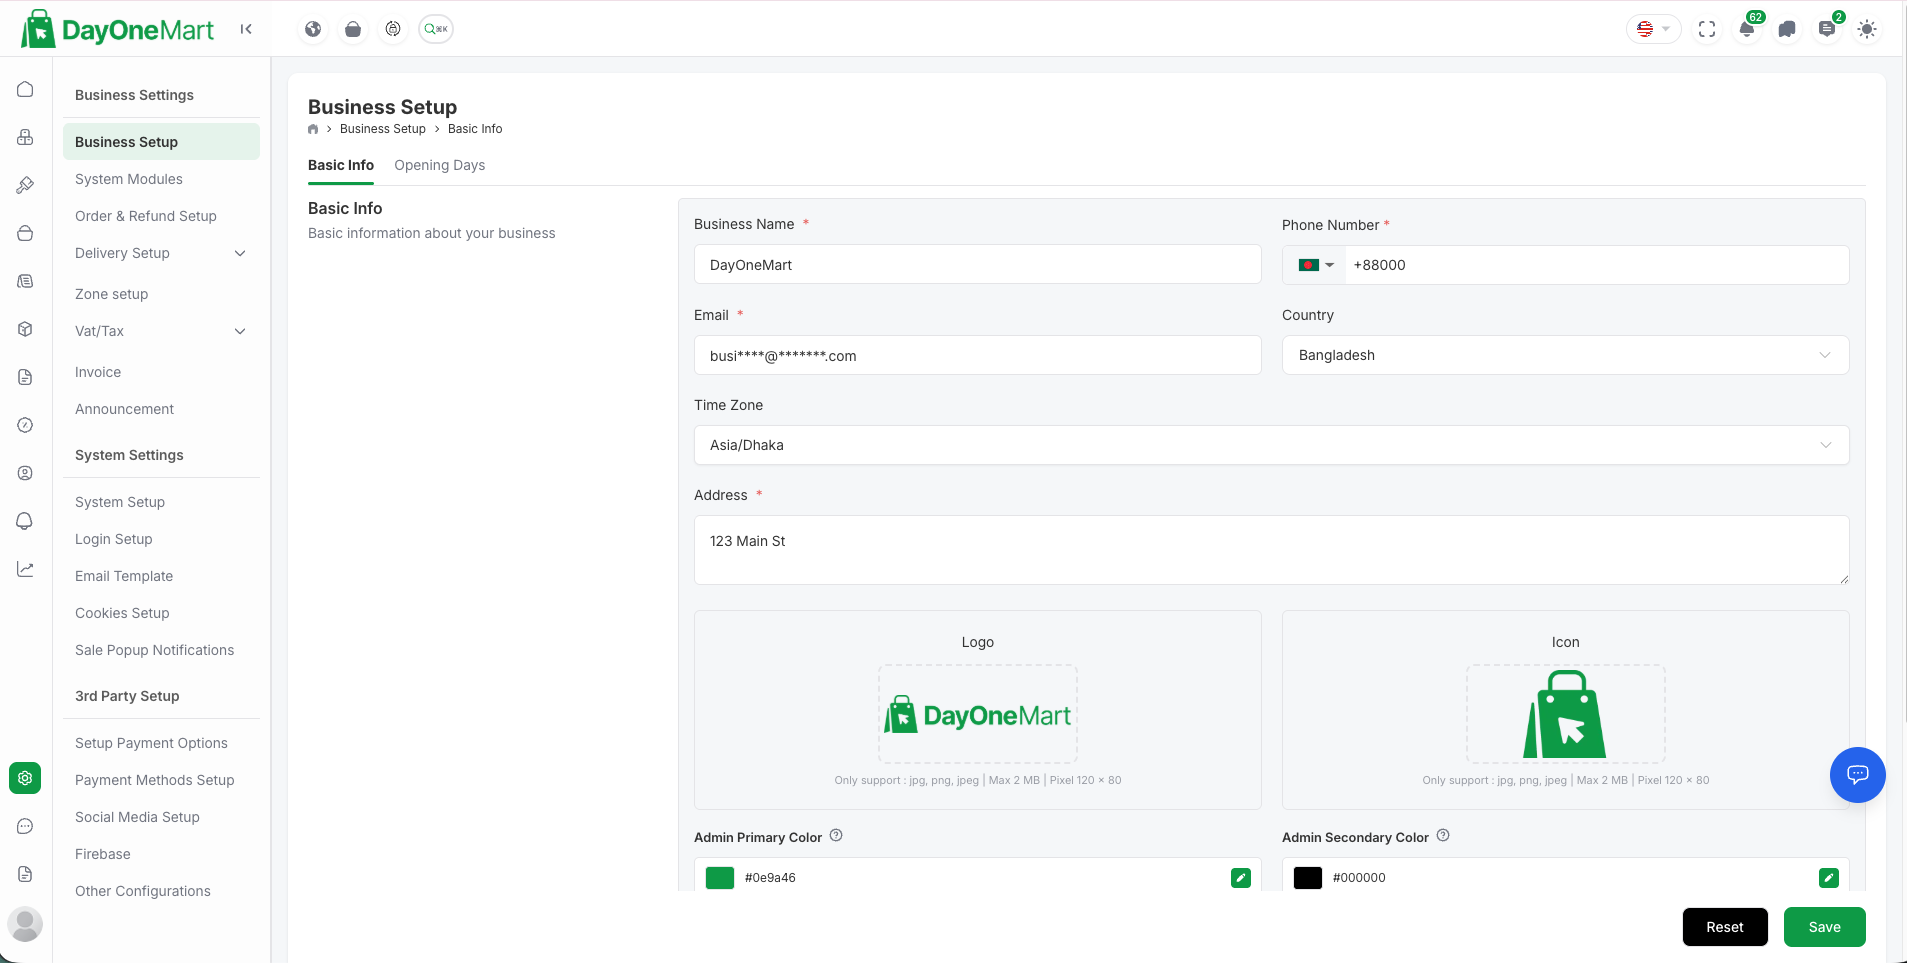Select the Basic Info tab

(341, 165)
